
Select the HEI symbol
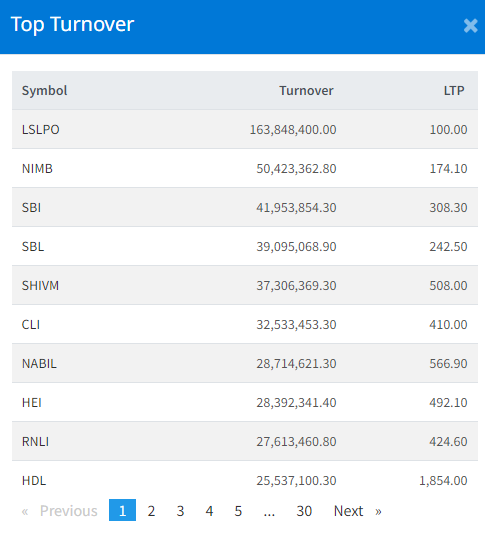[32, 403]
